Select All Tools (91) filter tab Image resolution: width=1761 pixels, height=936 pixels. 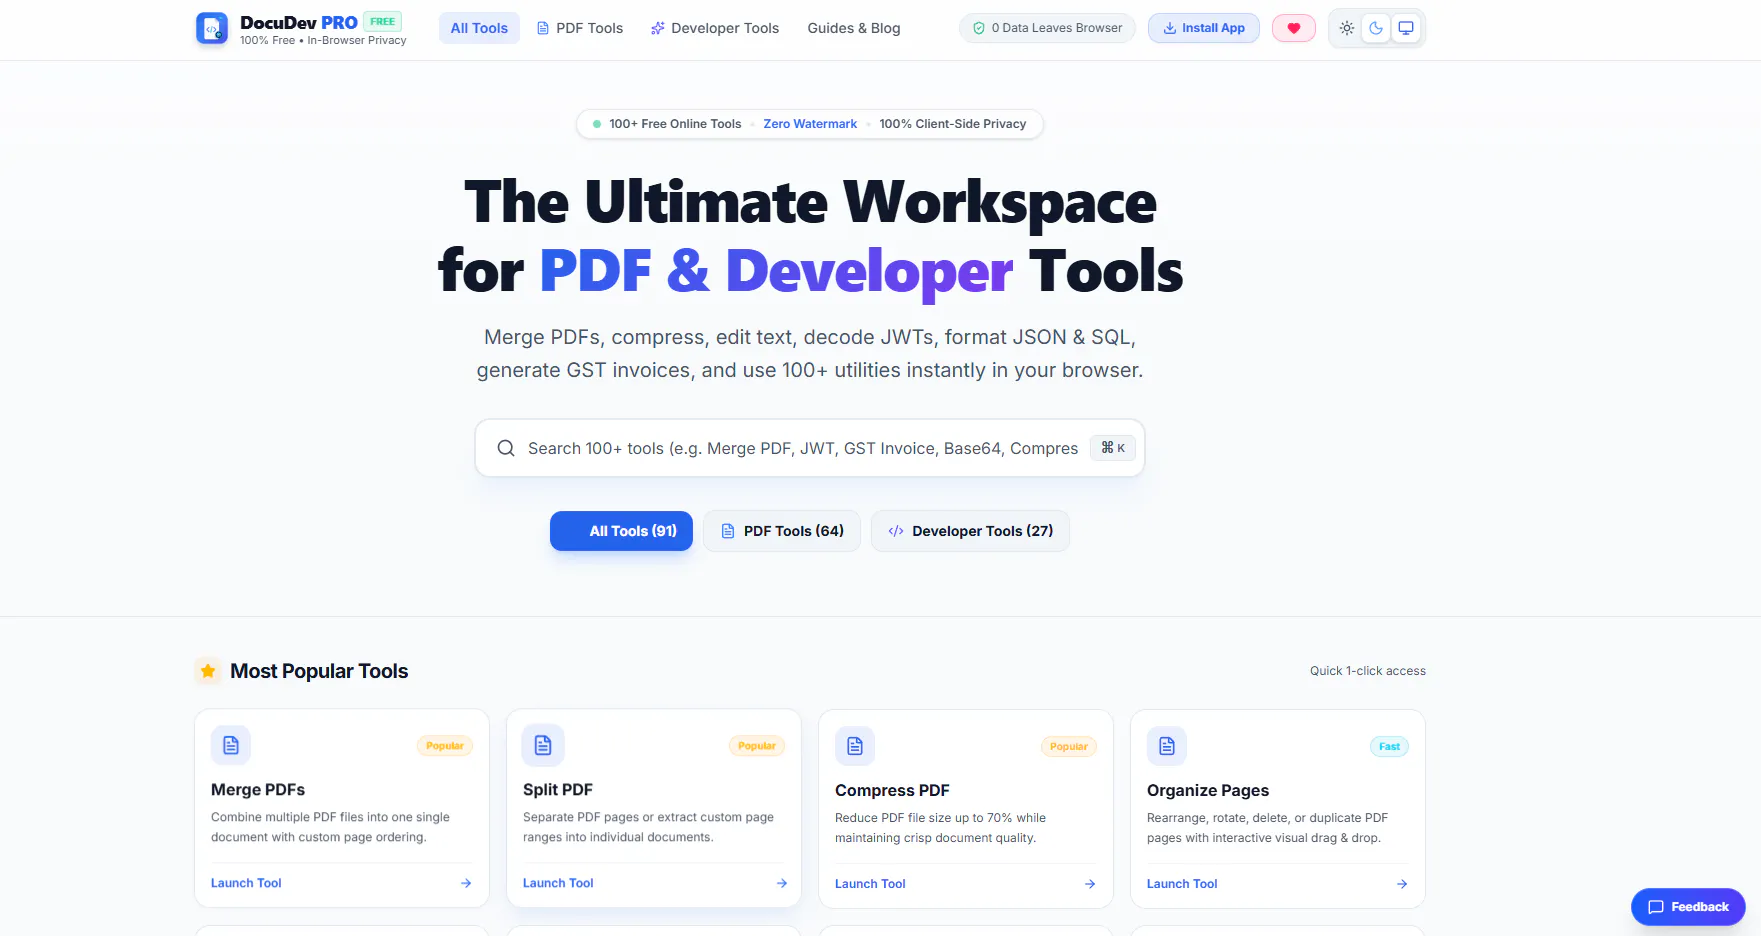[x=621, y=531]
